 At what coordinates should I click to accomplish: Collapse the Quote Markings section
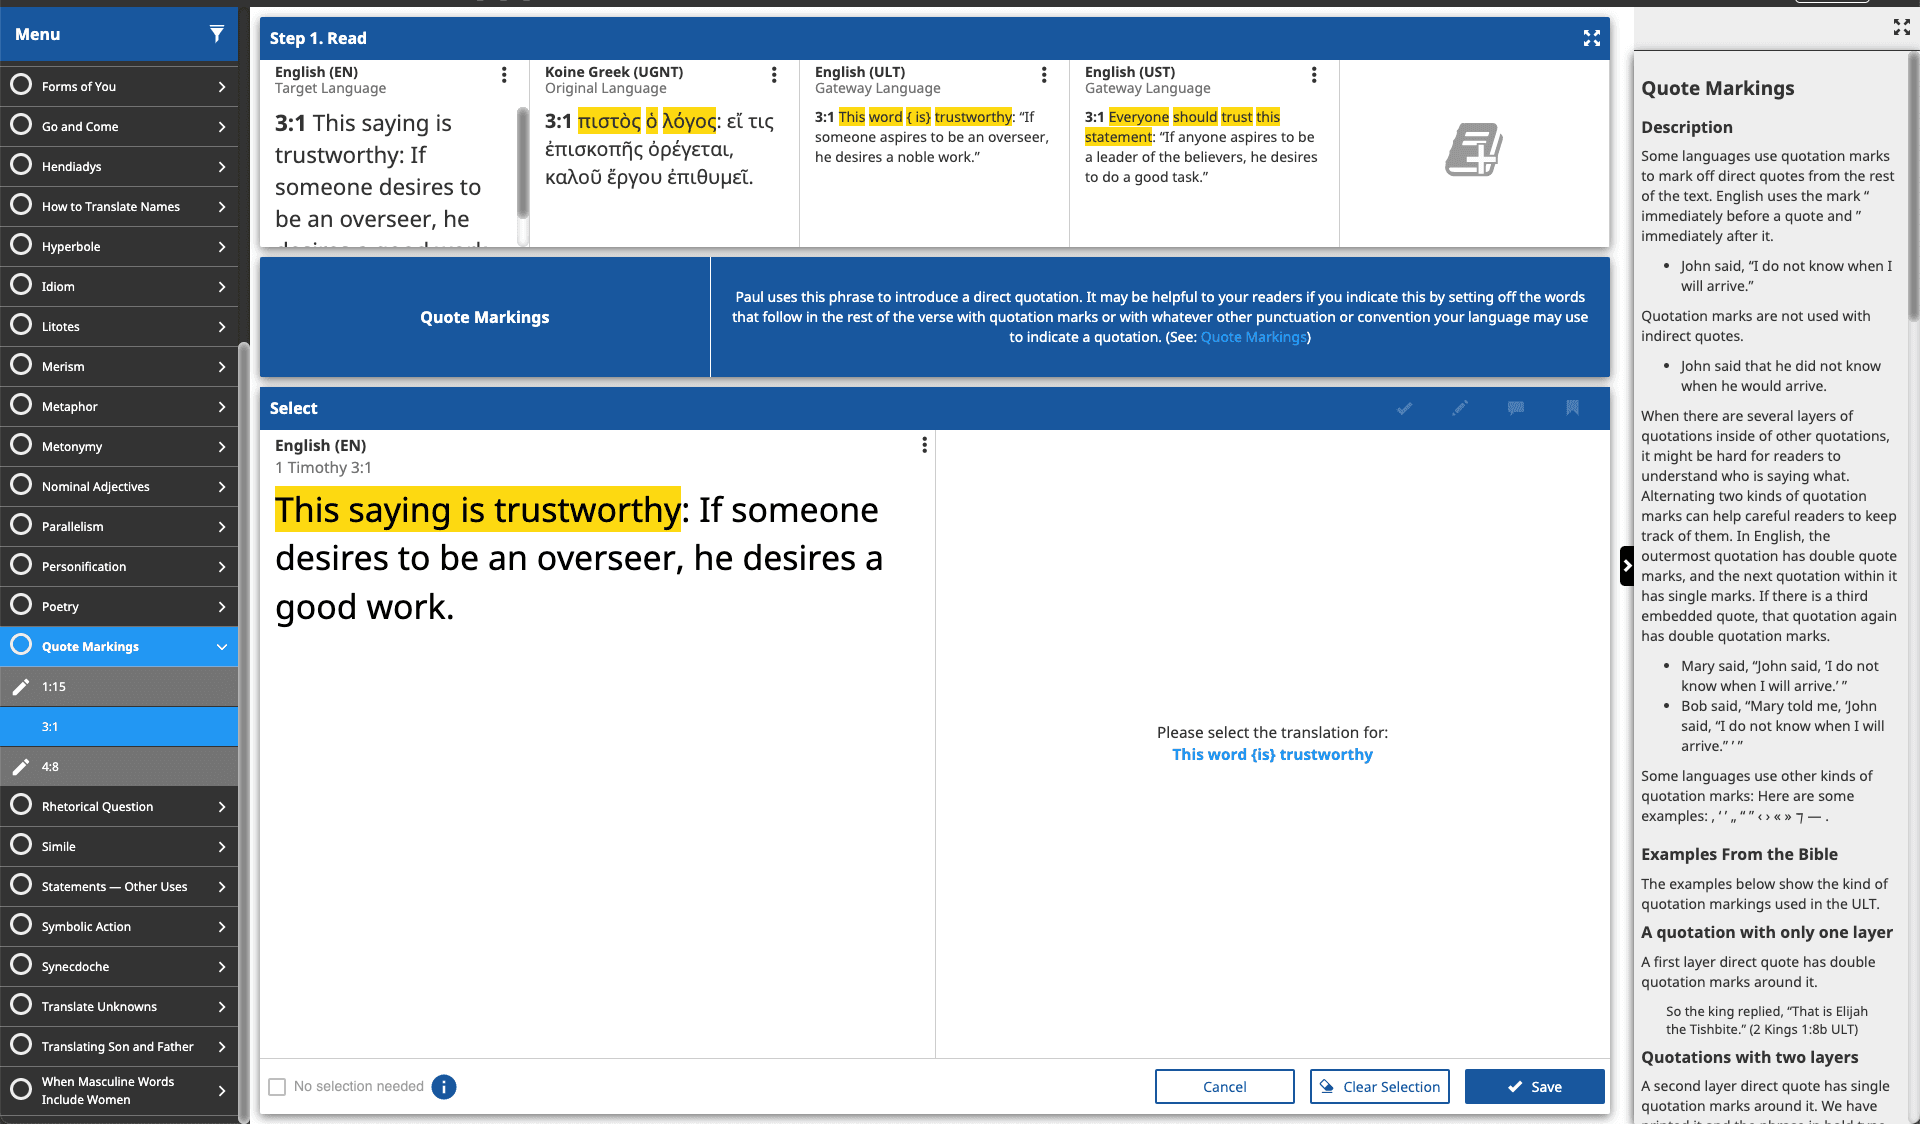coord(221,647)
